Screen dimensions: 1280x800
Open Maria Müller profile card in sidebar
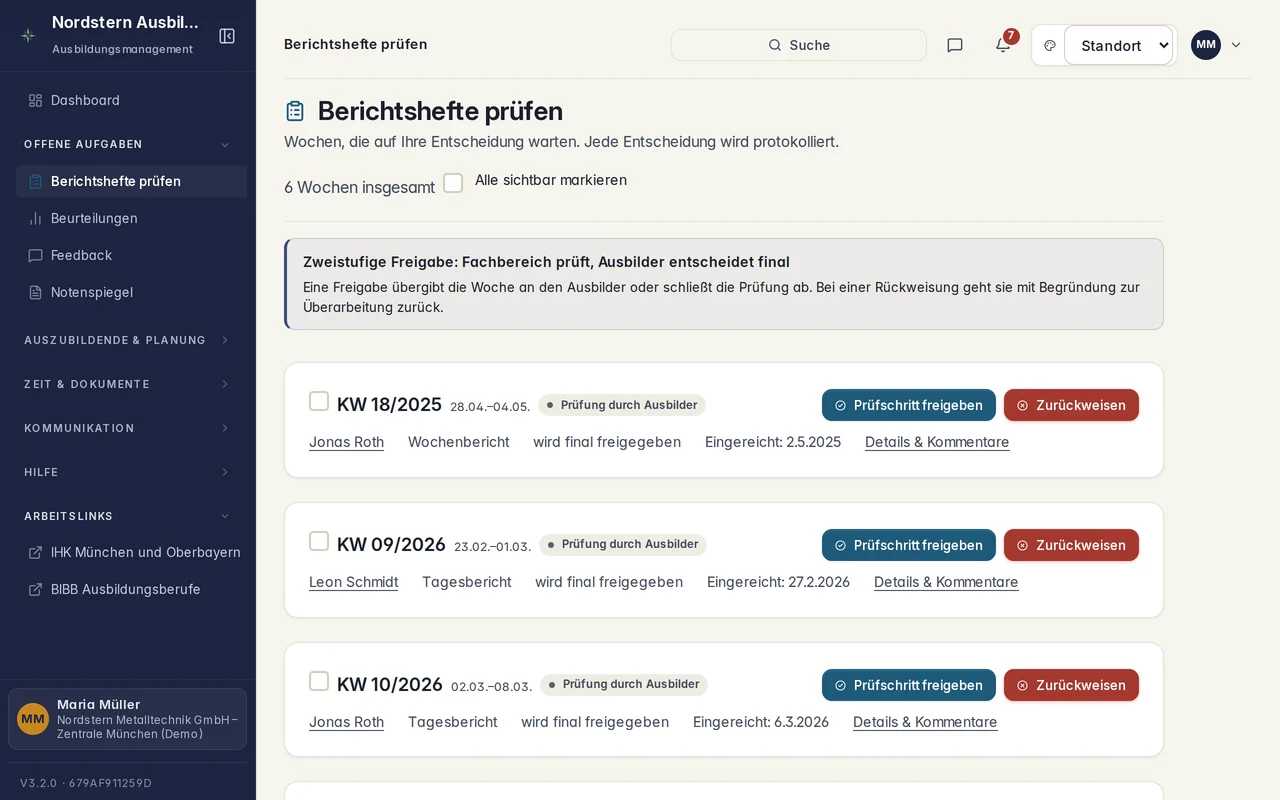point(127,719)
